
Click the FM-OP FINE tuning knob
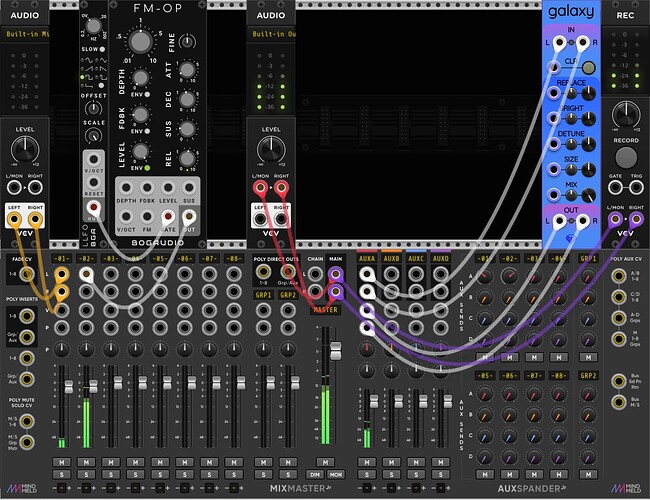pos(187,41)
